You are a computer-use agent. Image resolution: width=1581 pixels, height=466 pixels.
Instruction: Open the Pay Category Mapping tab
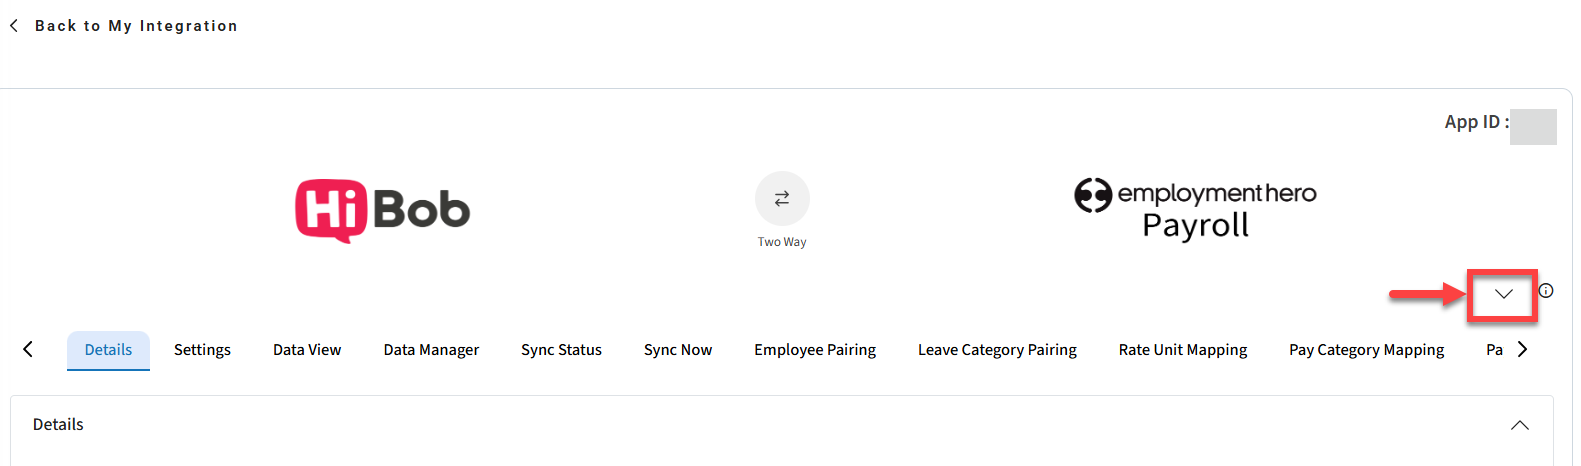point(1366,350)
